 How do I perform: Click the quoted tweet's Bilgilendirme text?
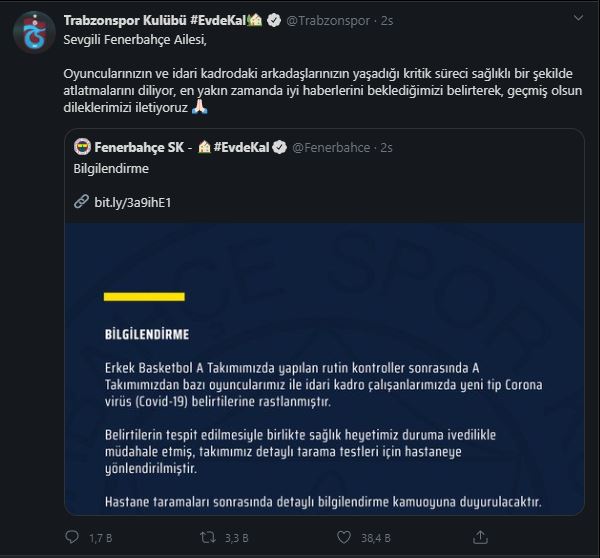pyautogui.click(x=111, y=168)
